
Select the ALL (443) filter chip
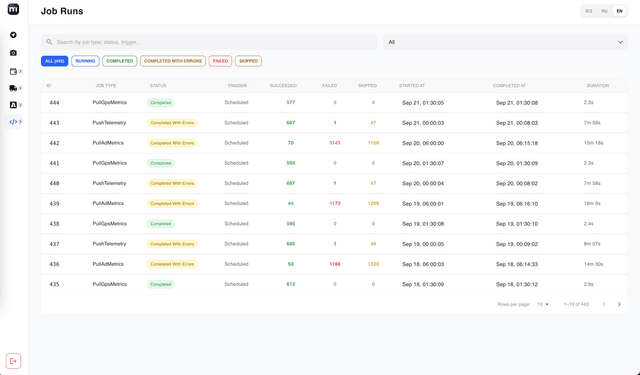click(x=54, y=61)
